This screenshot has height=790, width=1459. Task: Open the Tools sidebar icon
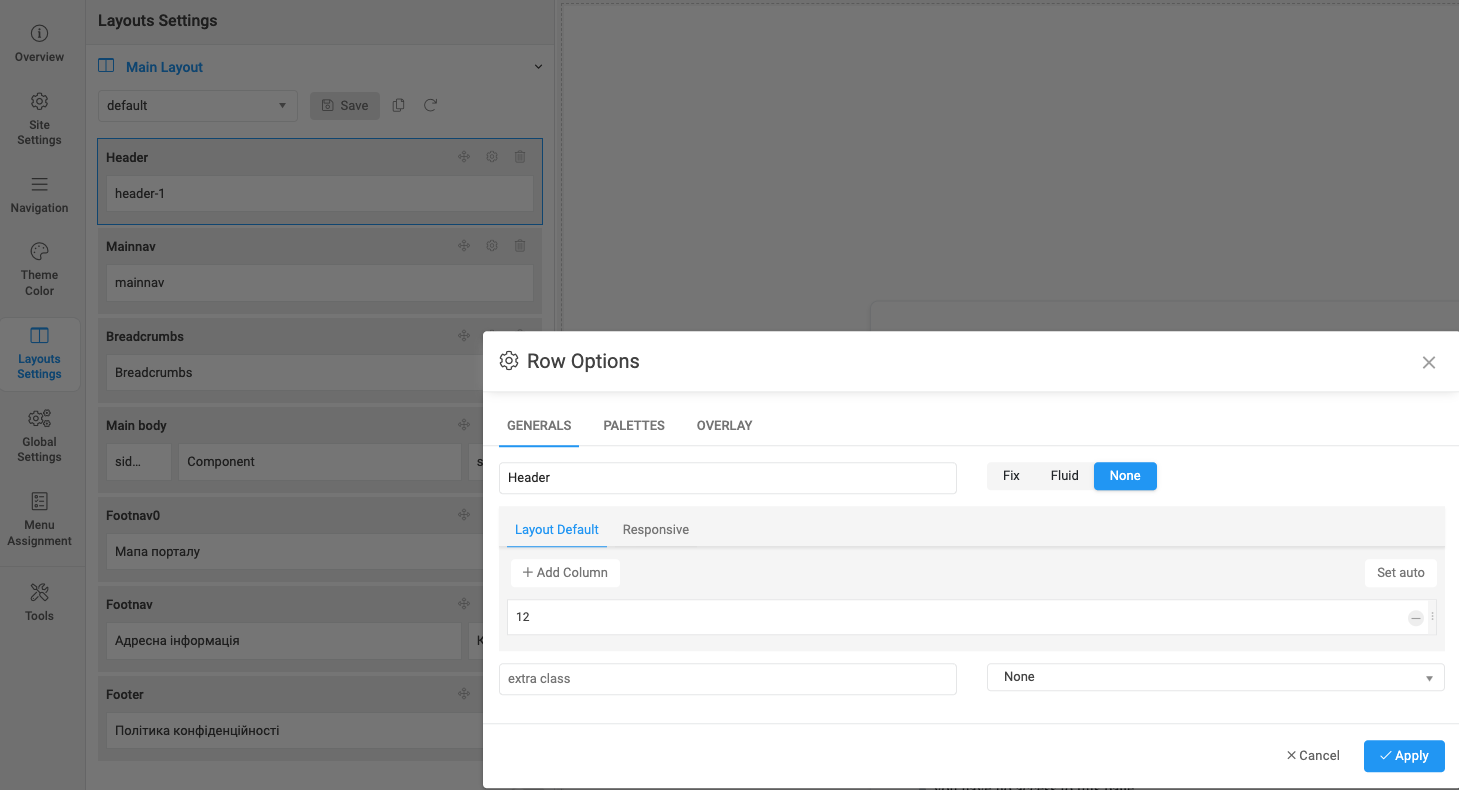click(39, 592)
